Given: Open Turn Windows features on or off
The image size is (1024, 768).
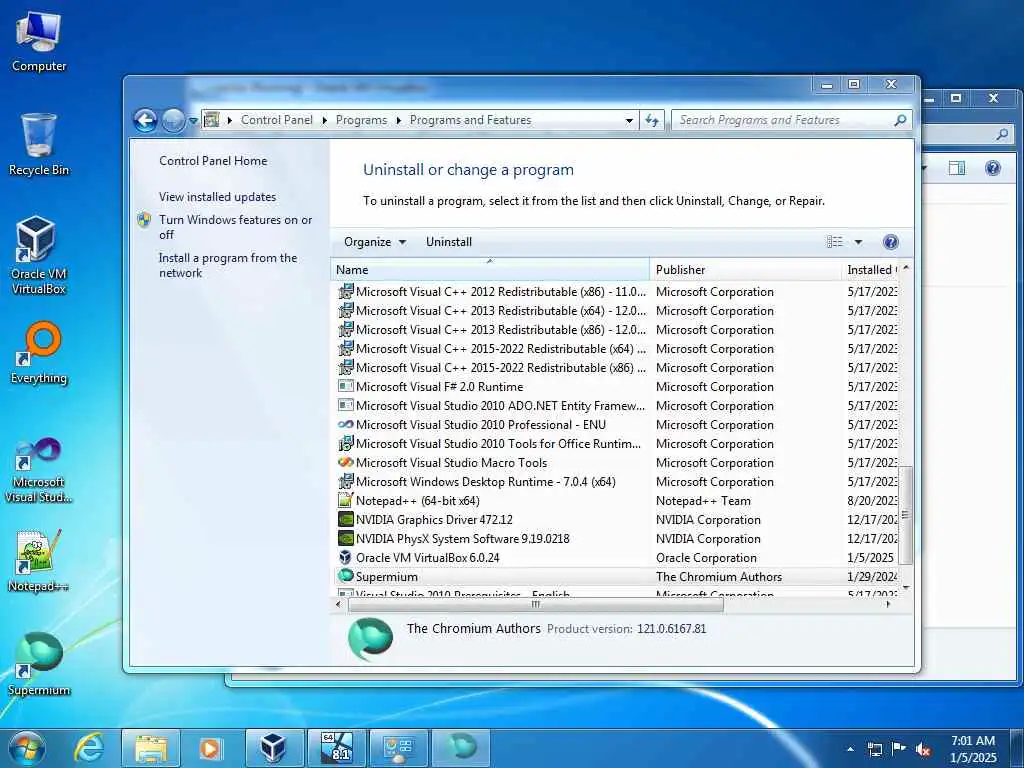Looking at the screenshot, I should (x=235, y=227).
